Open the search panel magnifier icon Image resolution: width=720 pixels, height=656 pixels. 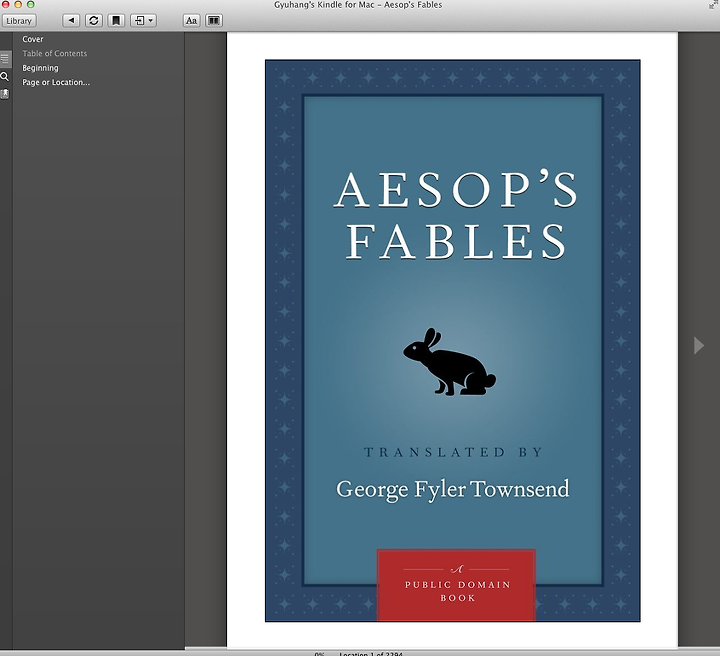click(5, 77)
